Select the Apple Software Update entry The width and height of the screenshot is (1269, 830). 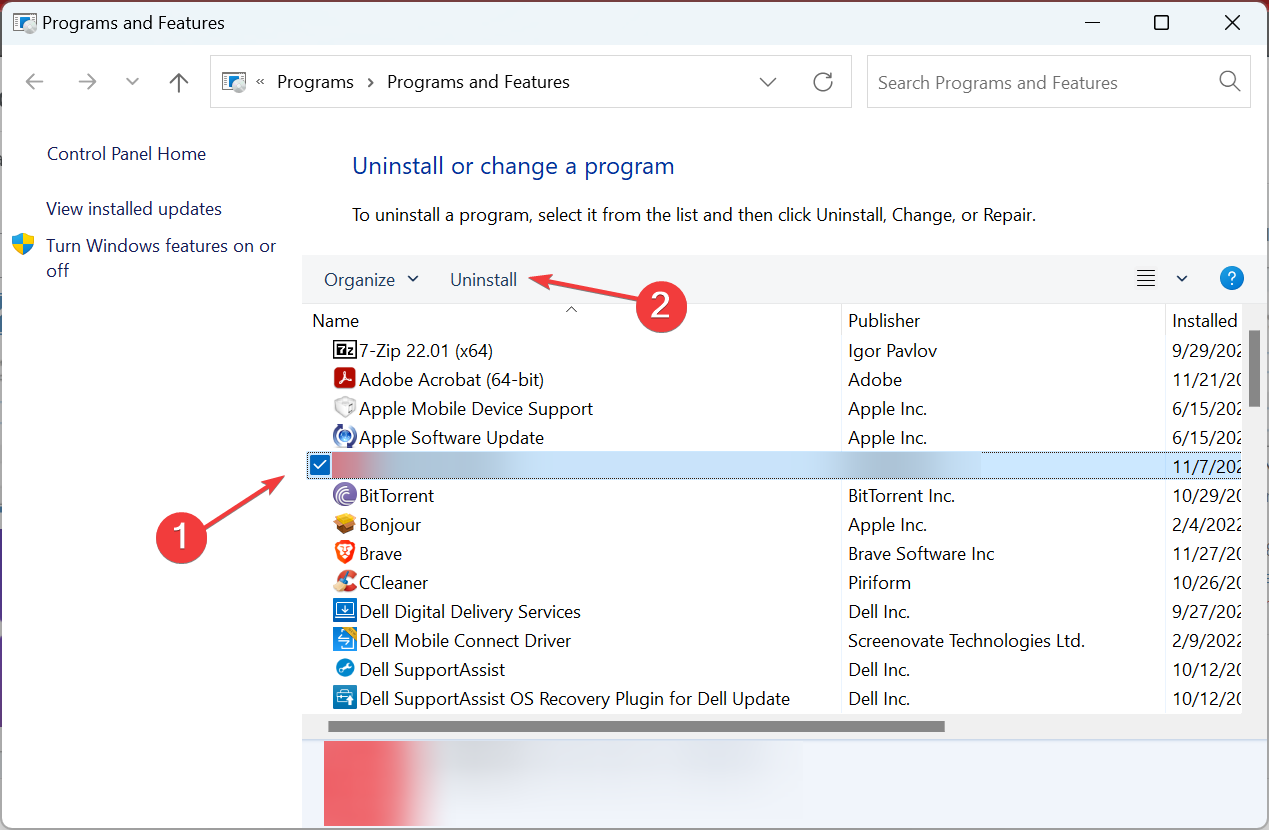[451, 437]
